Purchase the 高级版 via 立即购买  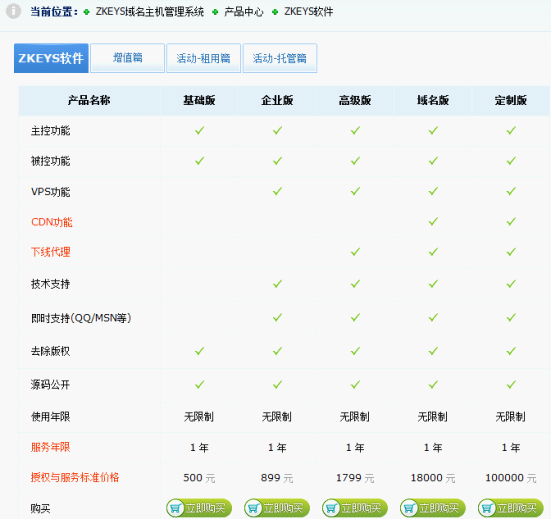[x=355, y=508]
